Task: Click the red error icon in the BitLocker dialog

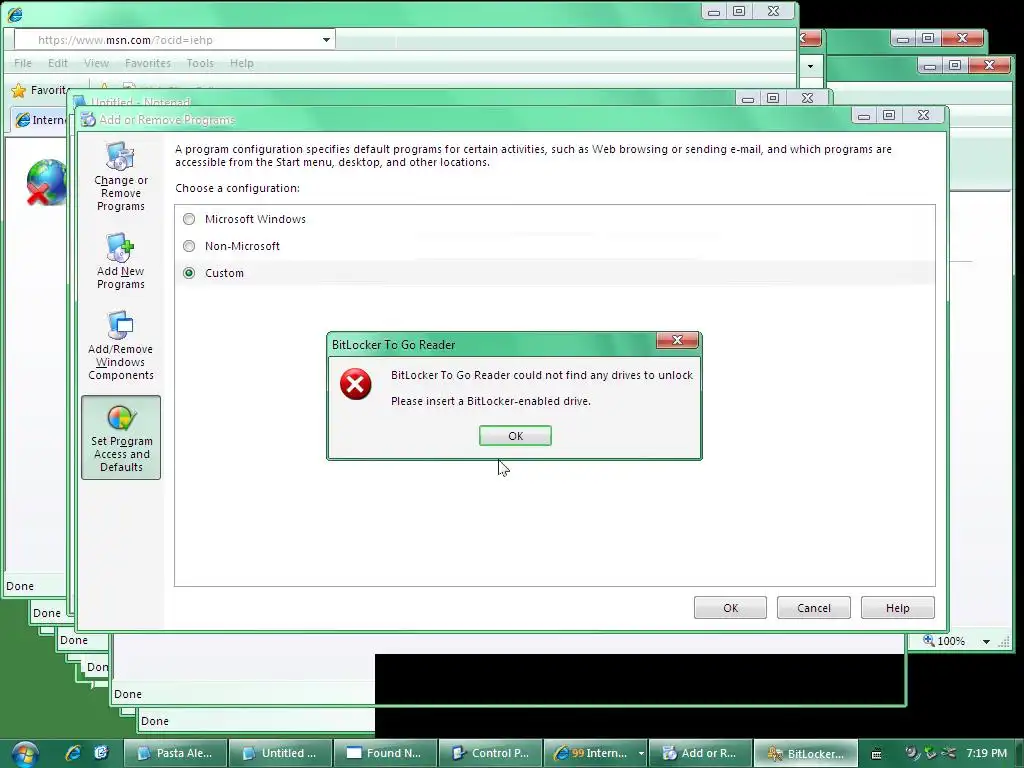Action: (355, 384)
